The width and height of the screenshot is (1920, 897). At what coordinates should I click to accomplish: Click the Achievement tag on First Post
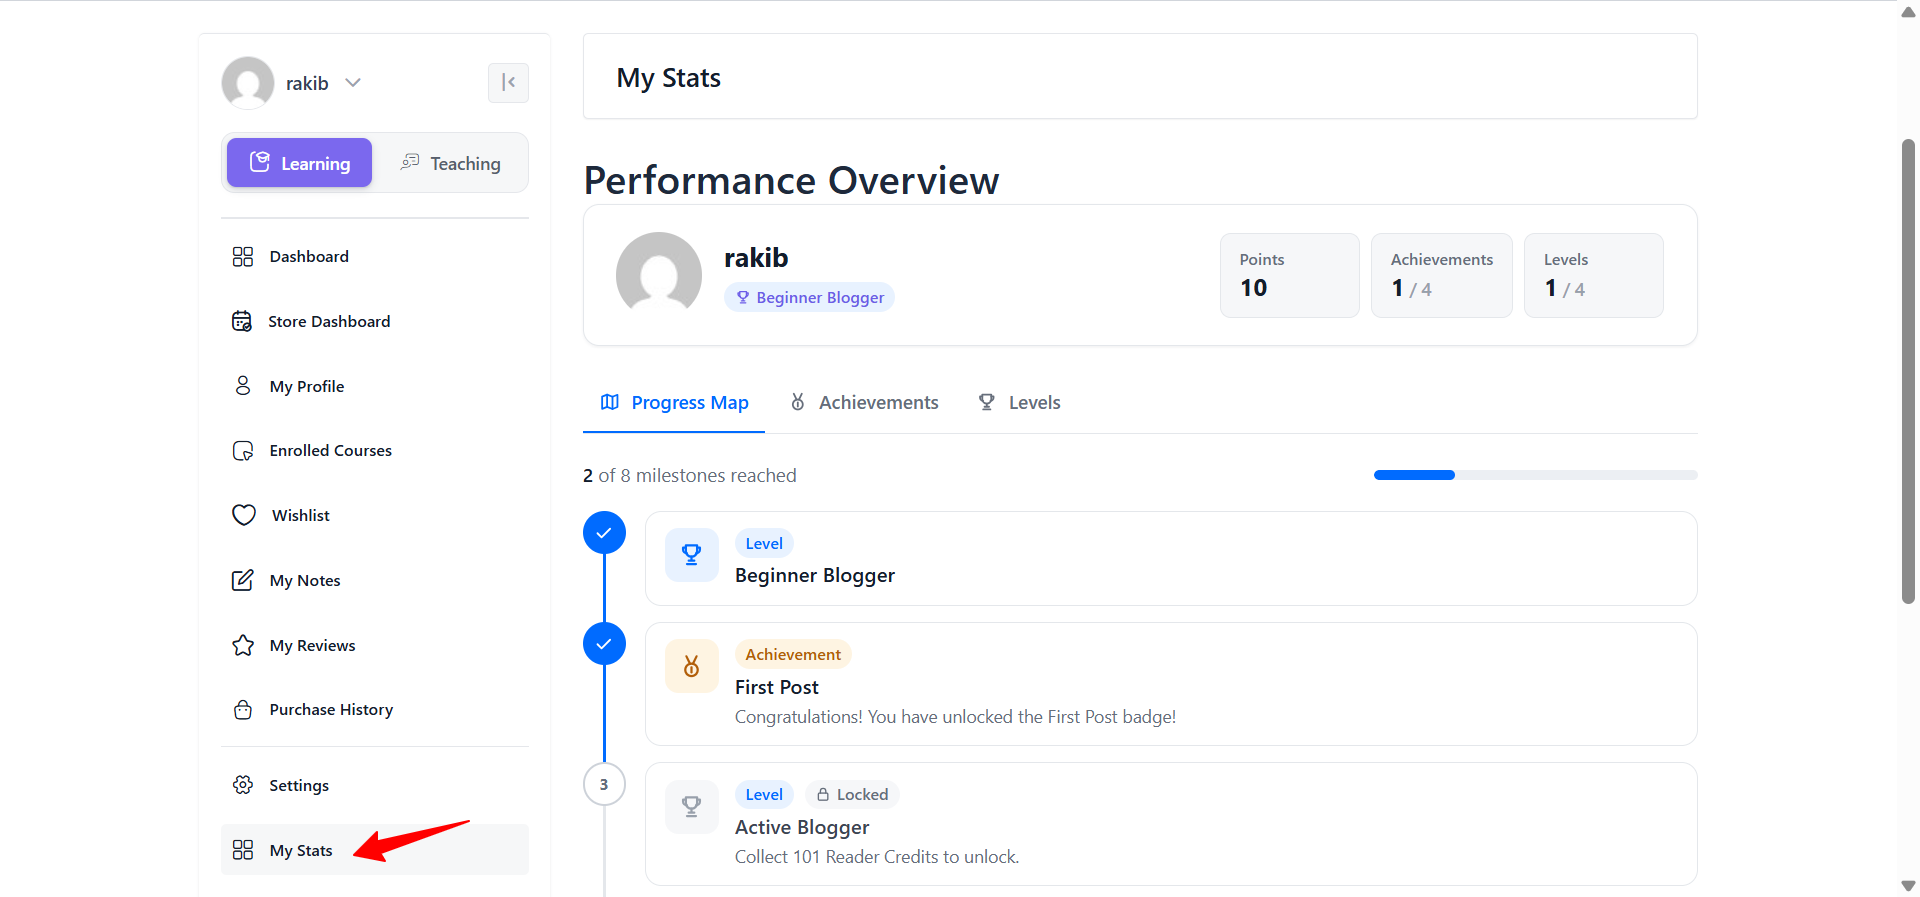click(793, 654)
